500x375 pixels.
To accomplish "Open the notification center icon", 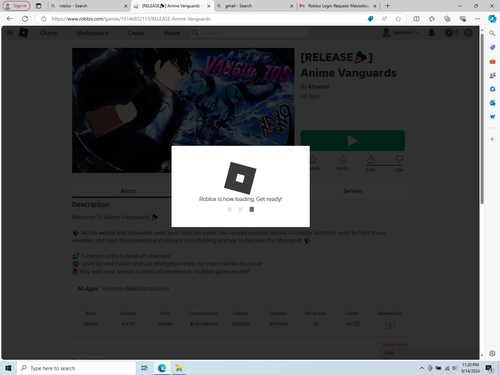I will (x=489, y=368).
